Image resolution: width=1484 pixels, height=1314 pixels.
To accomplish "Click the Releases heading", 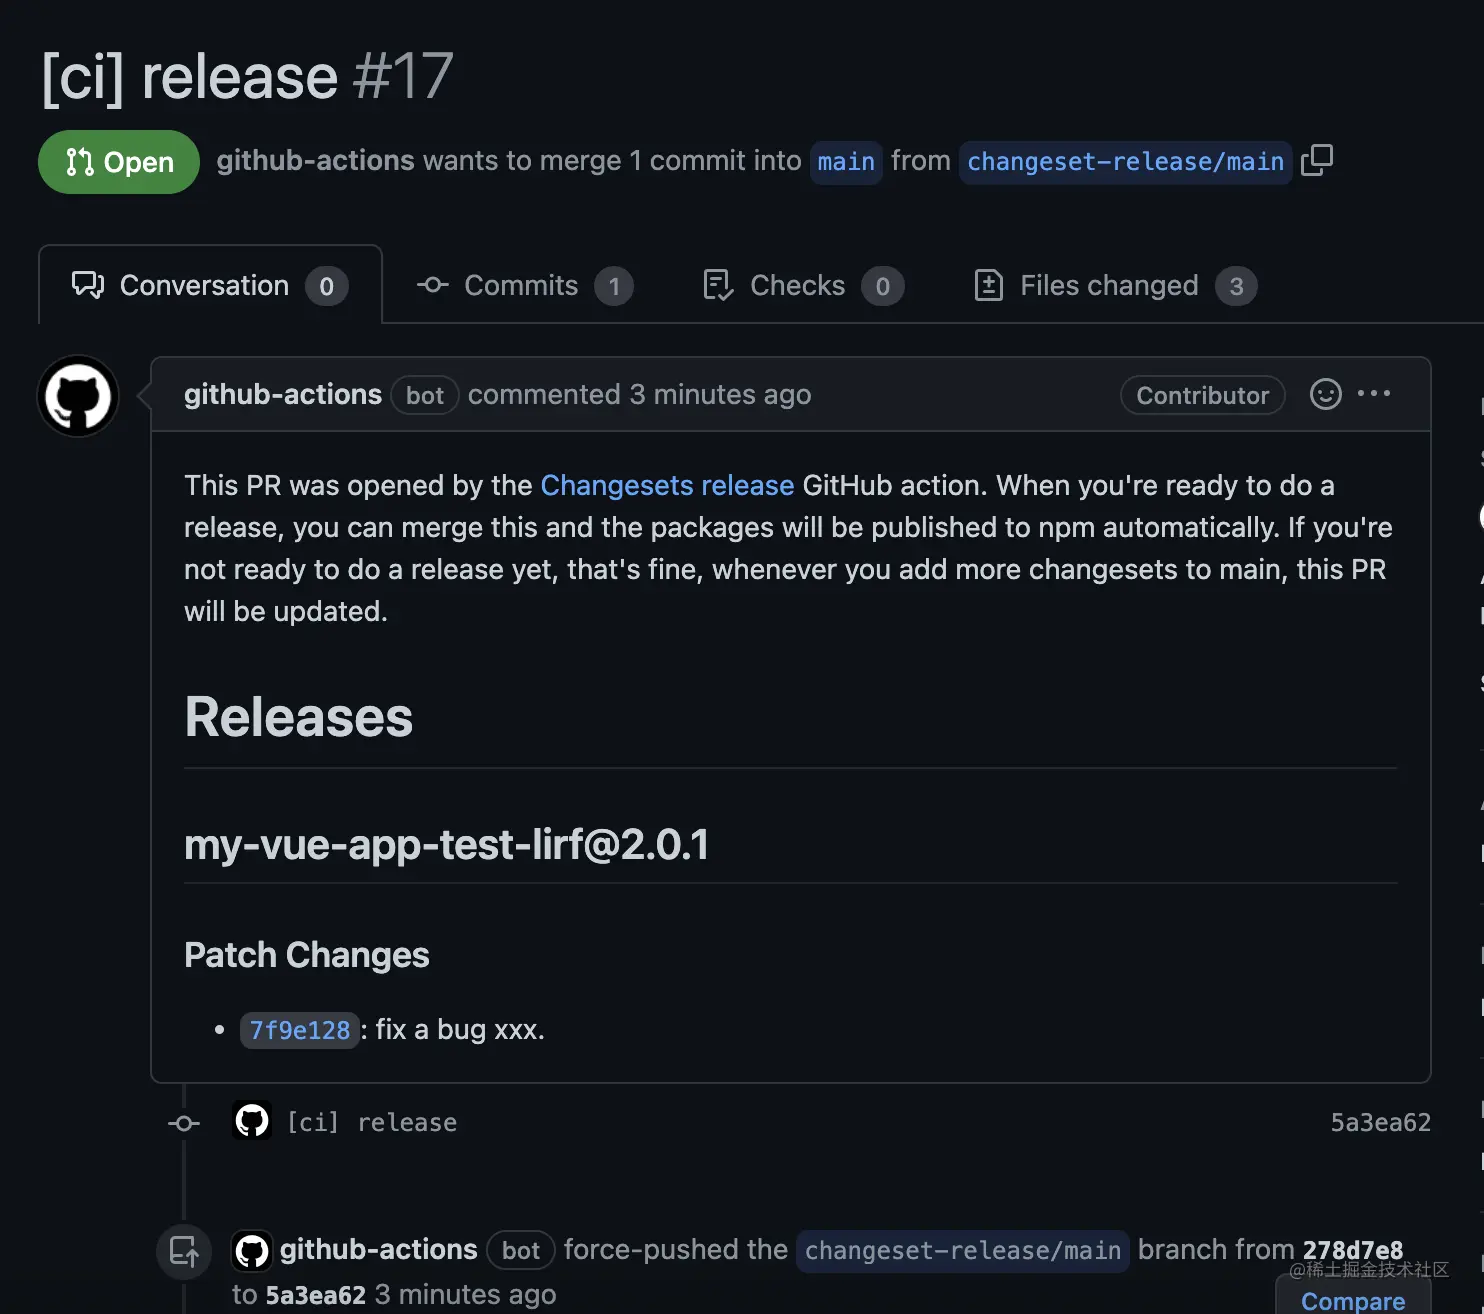I will point(299,717).
